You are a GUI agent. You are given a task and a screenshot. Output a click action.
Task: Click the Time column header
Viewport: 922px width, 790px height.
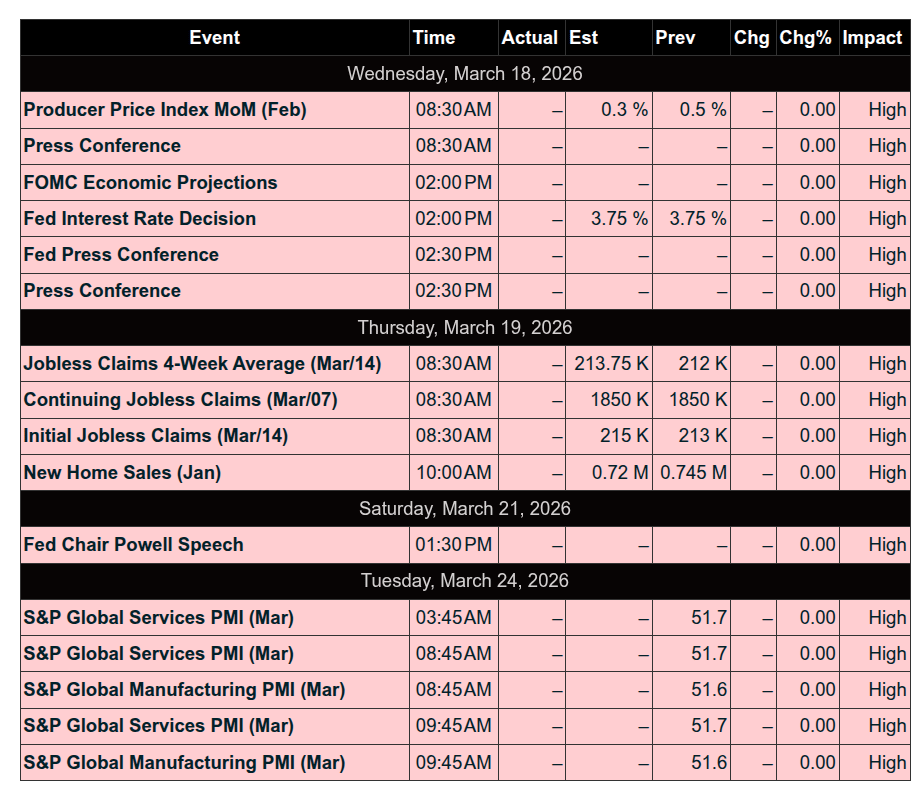click(434, 38)
